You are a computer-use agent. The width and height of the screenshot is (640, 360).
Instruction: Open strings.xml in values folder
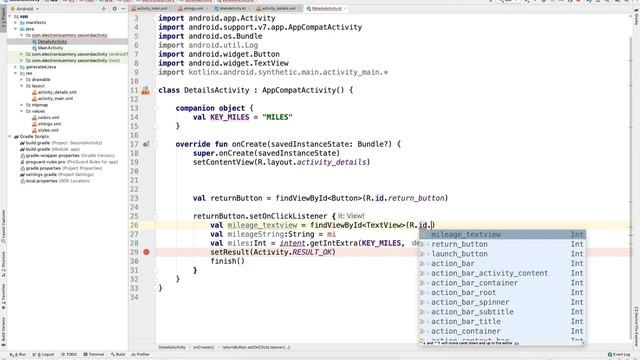[49, 124]
